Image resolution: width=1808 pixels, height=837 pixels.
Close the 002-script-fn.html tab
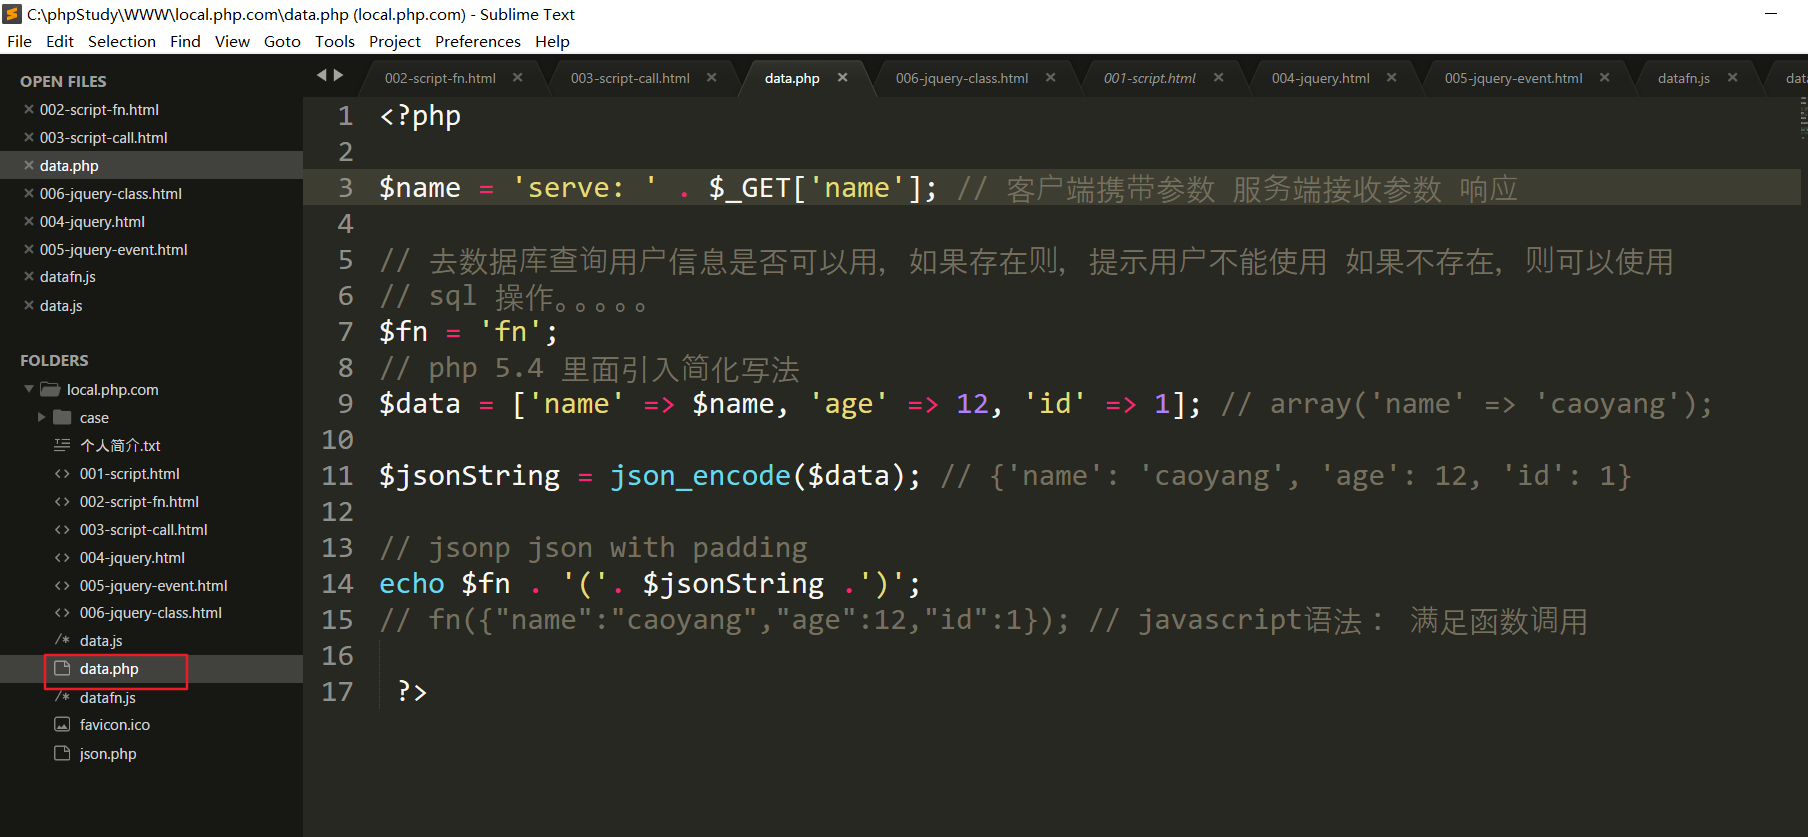click(x=517, y=78)
